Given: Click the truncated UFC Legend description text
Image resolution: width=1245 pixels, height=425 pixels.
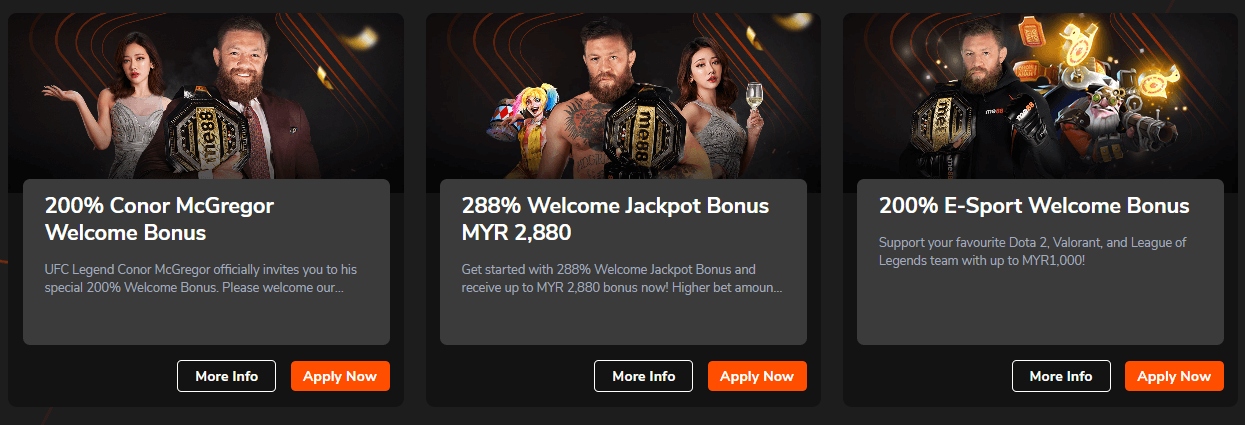Looking at the screenshot, I should point(201,279).
